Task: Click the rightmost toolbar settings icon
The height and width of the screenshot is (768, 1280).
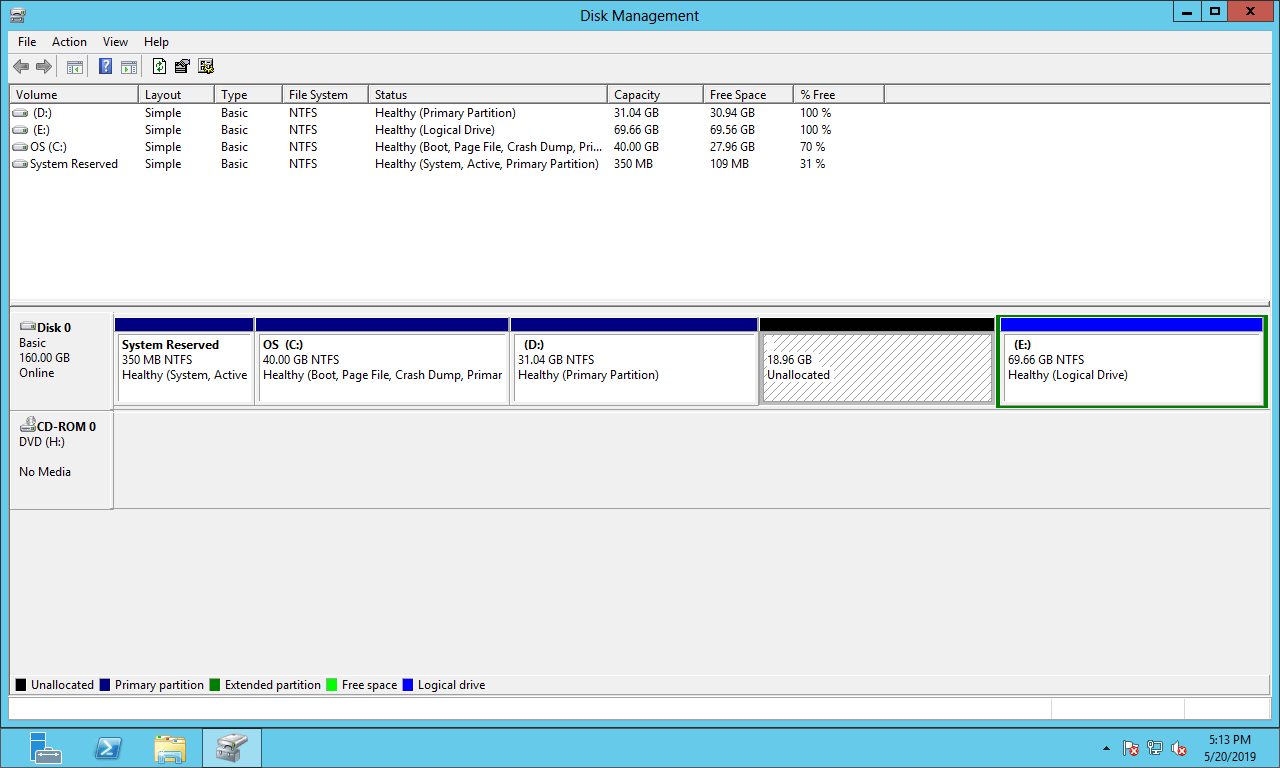Action: pyautogui.click(x=206, y=67)
